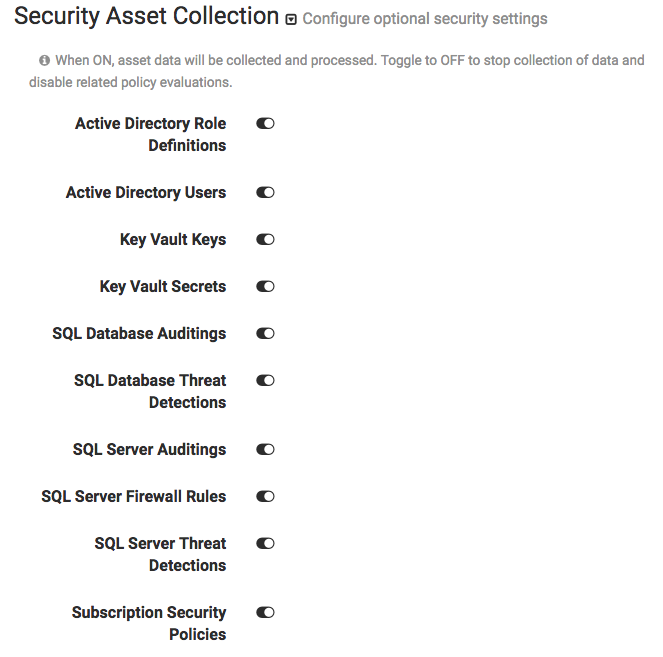The width and height of the screenshot is (663, 657).
Task: Click the Key Vault Keys label
Action: [173, 240]
